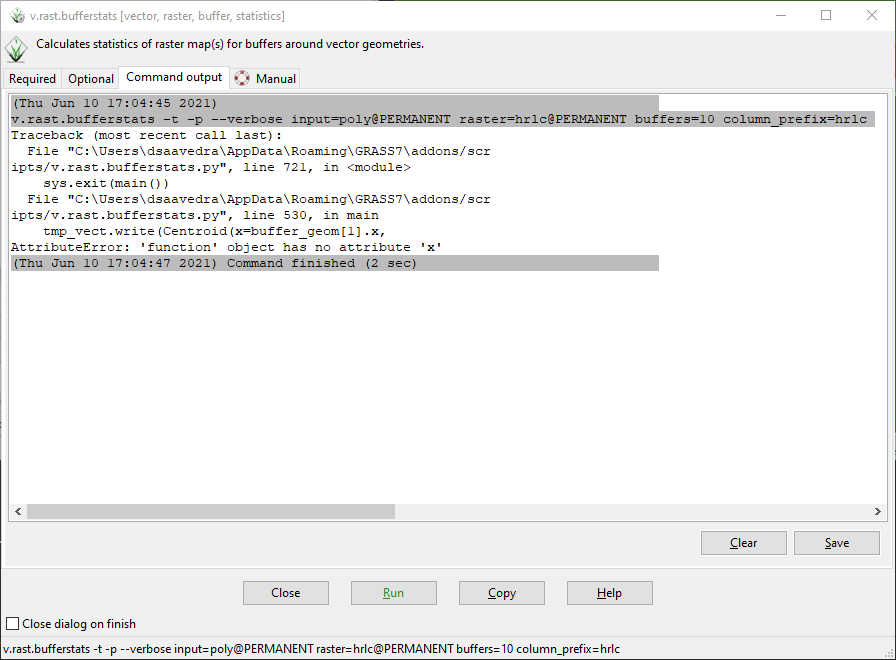The height and width of the screenshot is (660, 896).
Task: Click the horizontal scrollbar thumb
Action: 210,511
